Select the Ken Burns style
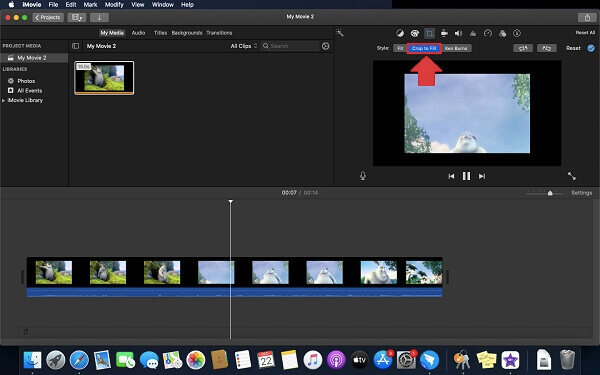600x375 pixels. point(456,48)
